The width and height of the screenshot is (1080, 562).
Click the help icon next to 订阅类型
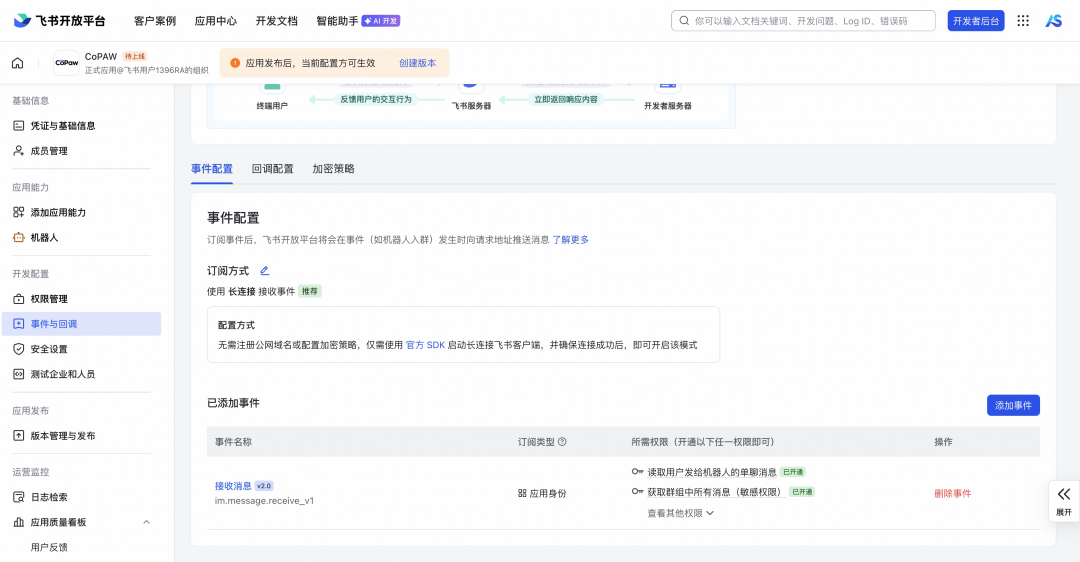pyautogui.click(x=562, y=441)
